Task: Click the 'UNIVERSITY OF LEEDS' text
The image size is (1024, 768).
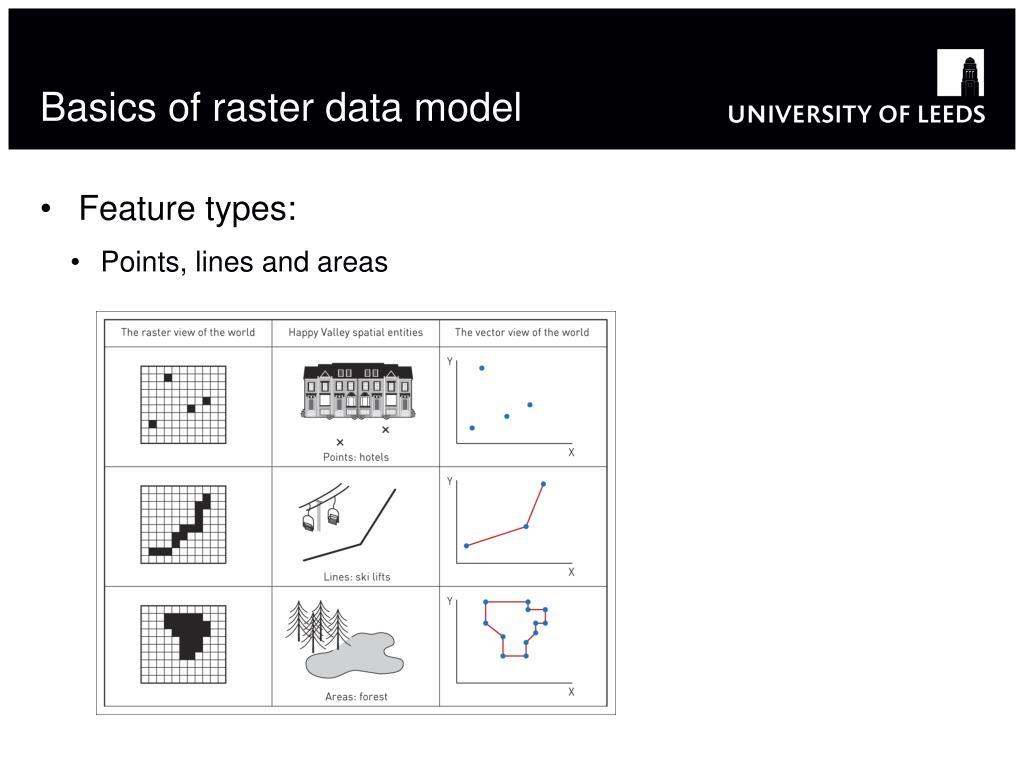Action: coord(856,114)
